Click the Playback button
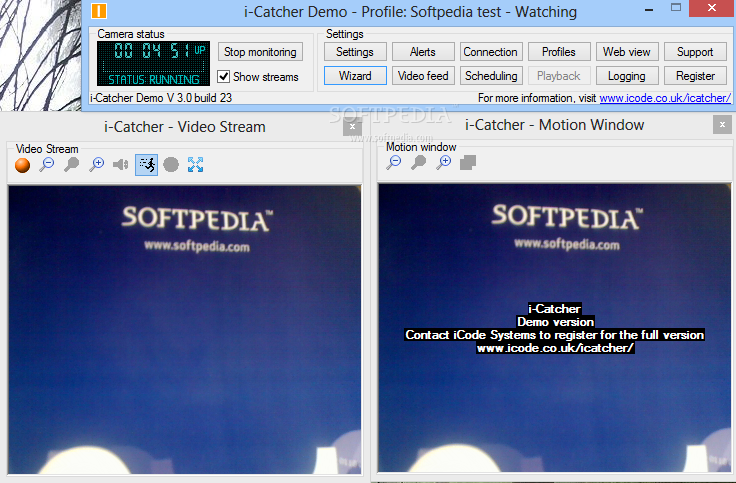 pos(559,76)
